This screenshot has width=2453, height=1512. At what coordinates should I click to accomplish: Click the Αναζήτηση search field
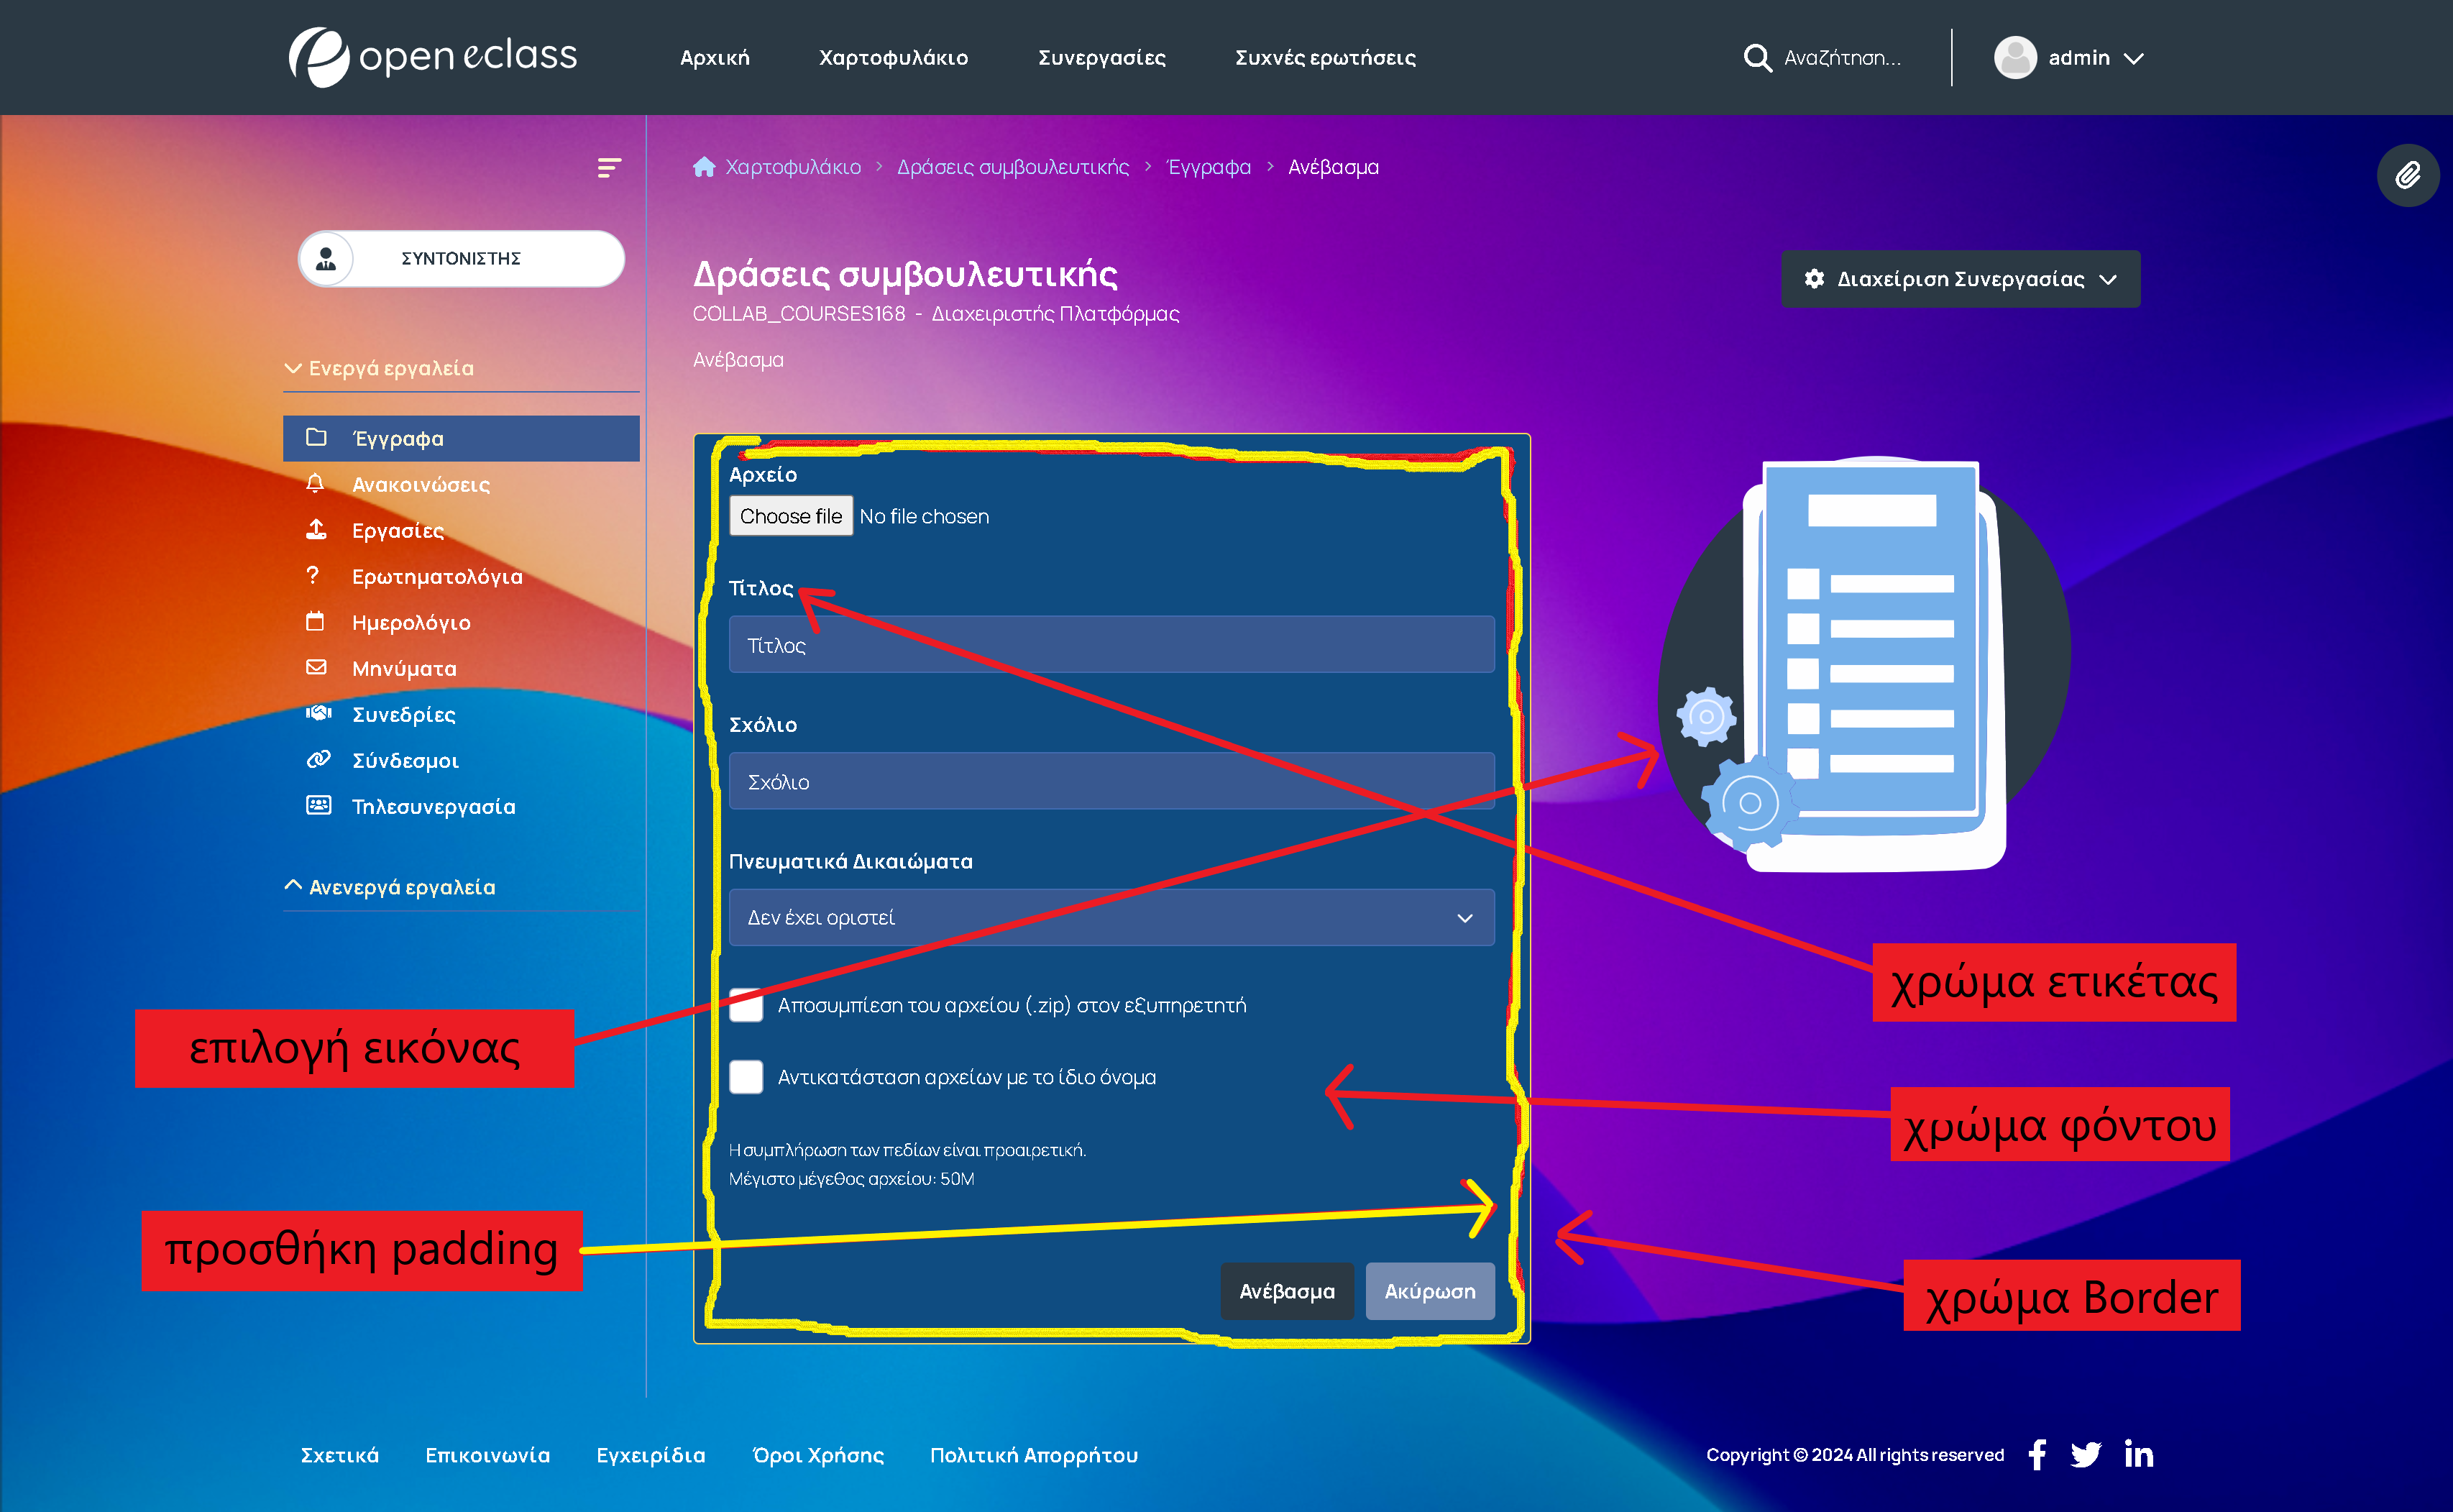coord(1843,58)
